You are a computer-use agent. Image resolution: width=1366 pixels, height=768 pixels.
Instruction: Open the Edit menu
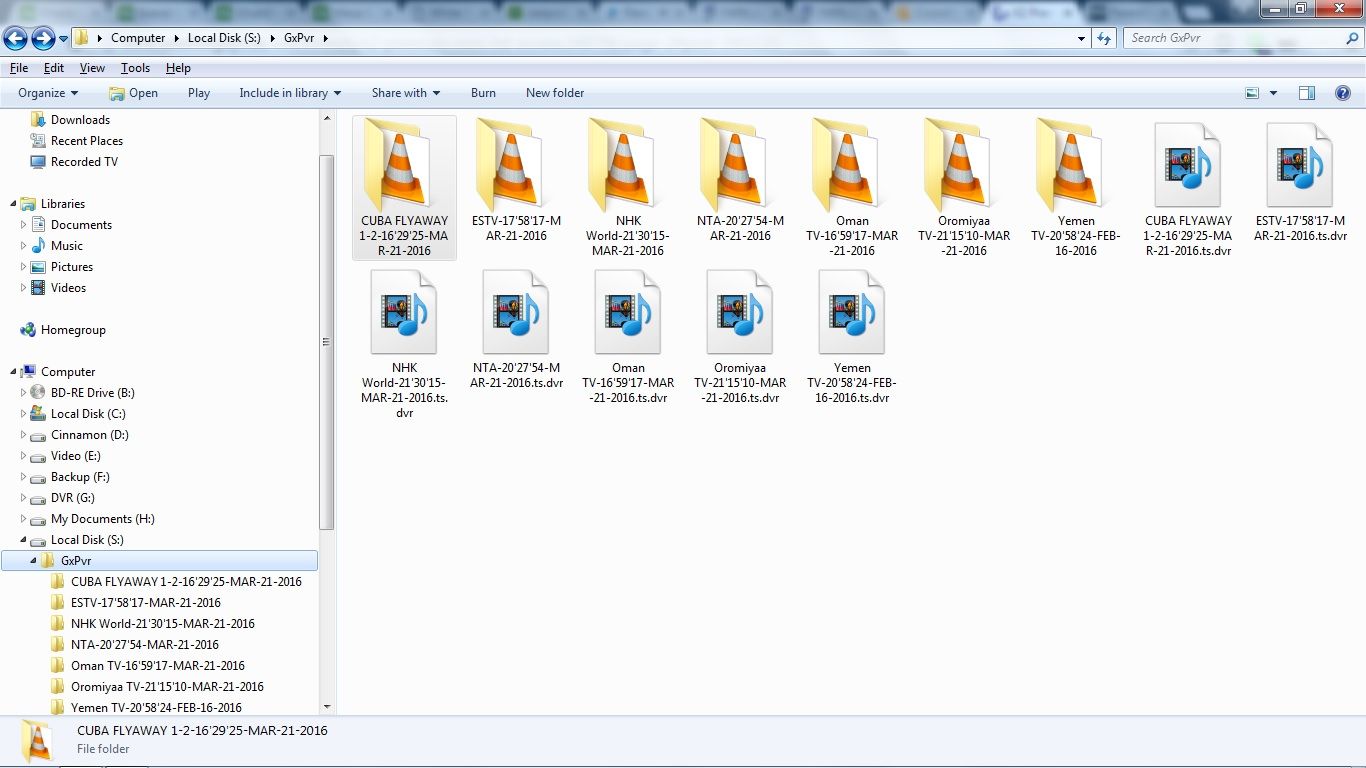click(x=54, y=68)
